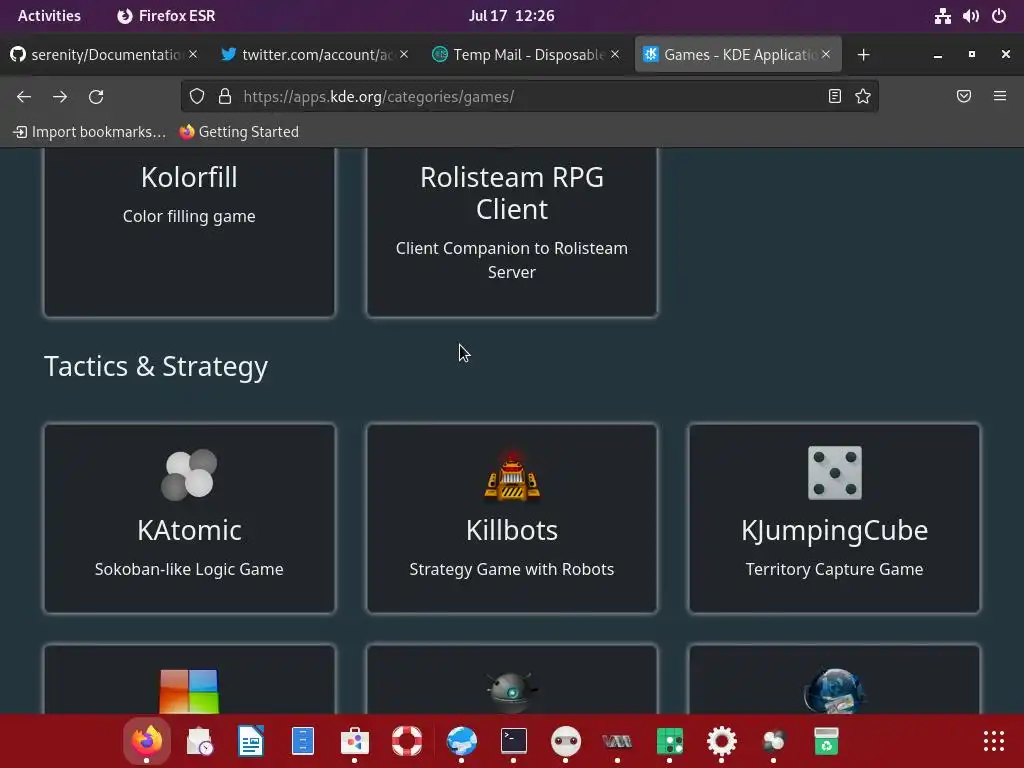Open the four colored squares game icon
The image size is (1024, 768).
[189, 690]
